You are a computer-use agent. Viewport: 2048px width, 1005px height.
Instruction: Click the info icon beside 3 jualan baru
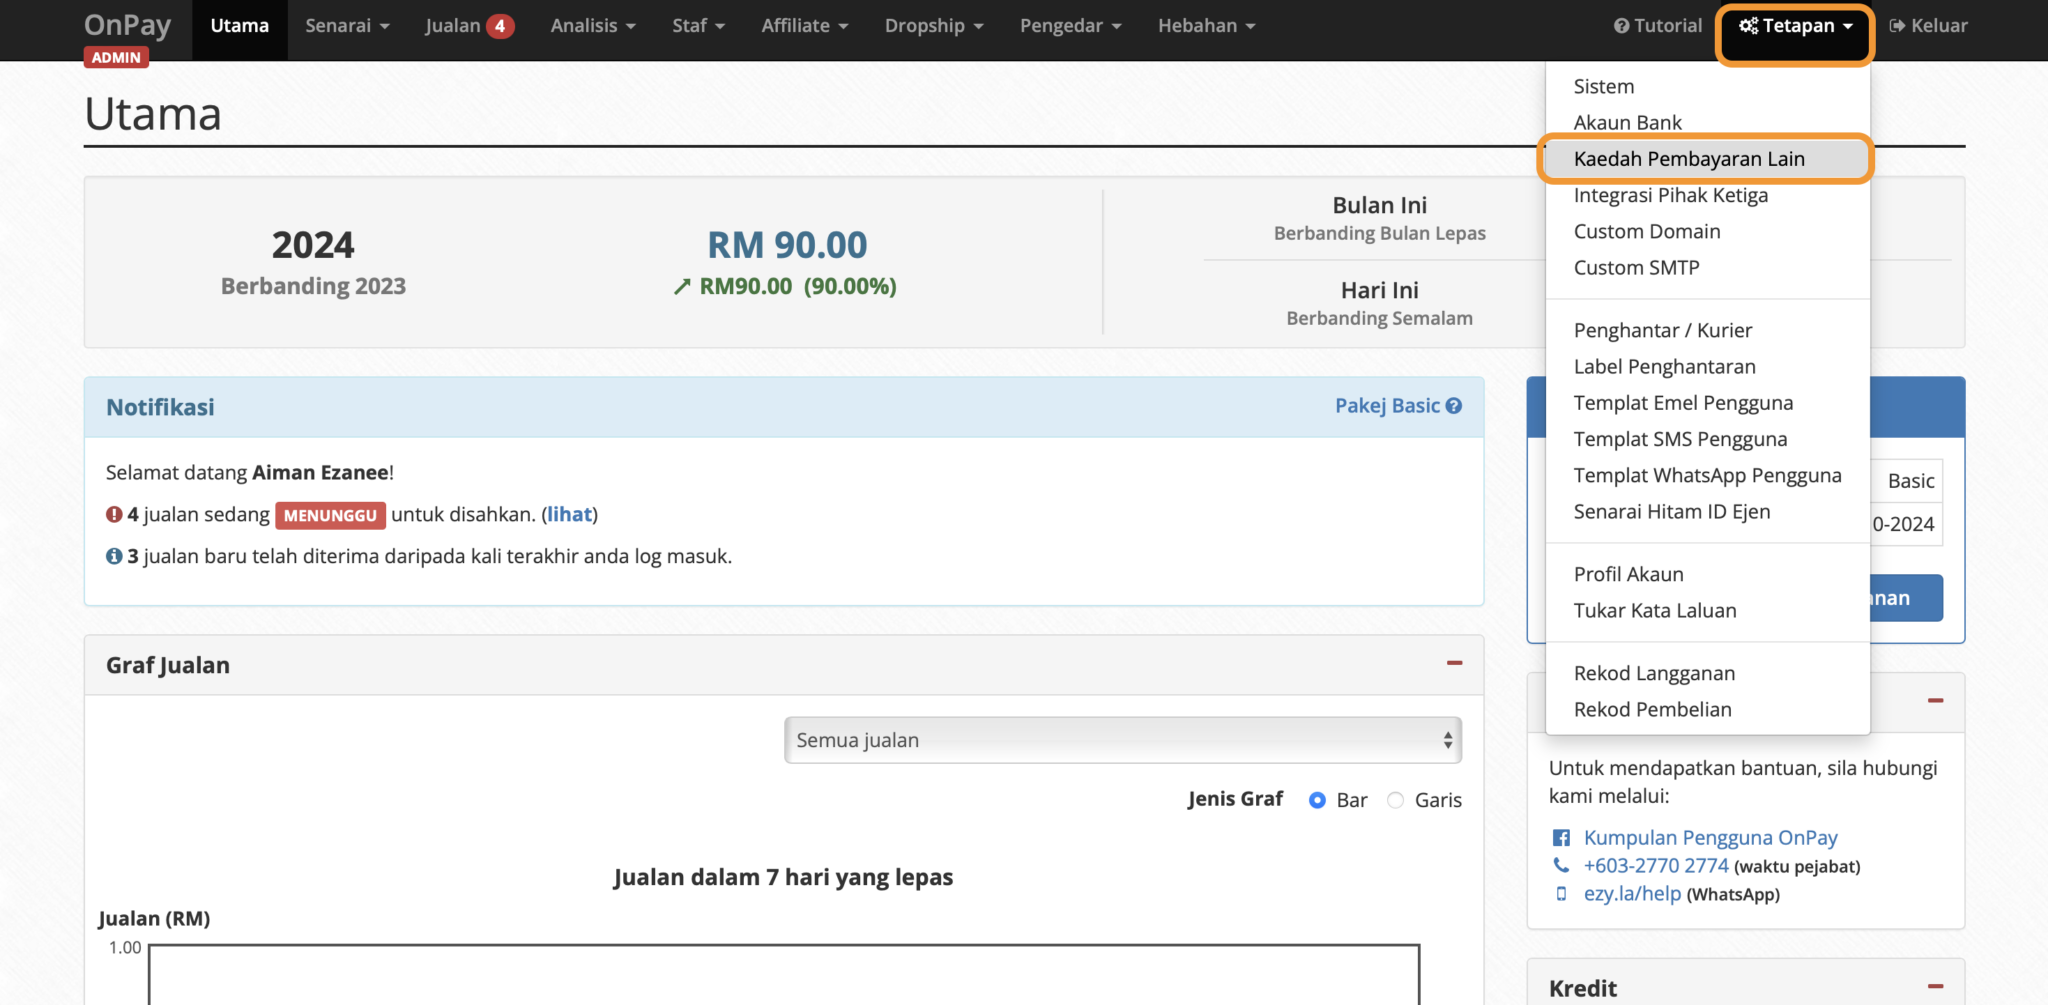(x=113, y=556)
